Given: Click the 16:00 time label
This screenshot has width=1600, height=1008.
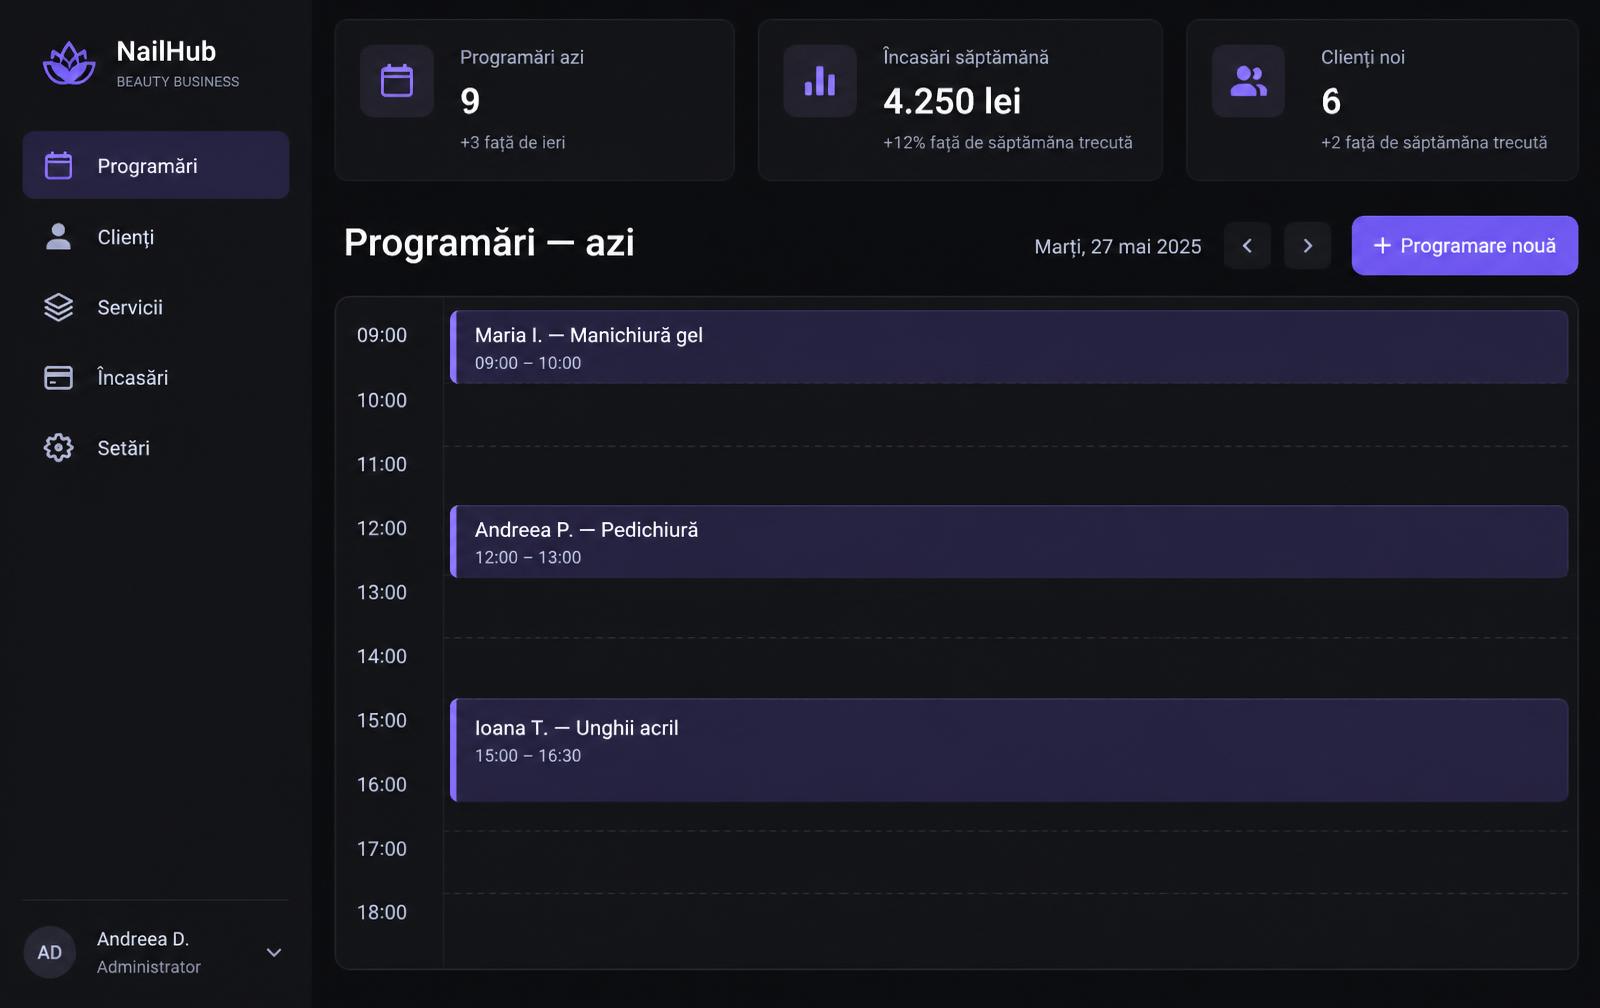Looking at the screenshot, I should pos(382,784).
